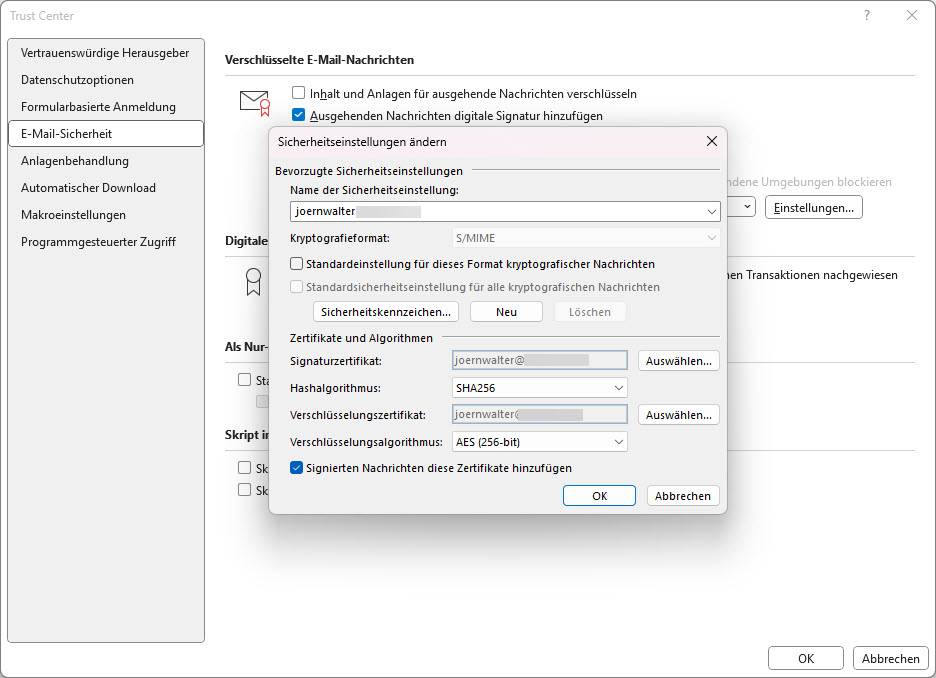Expand the Name der Sicherheitseinstellung dropdown
This screenshot has height=678, width=936.
(711, 212)
